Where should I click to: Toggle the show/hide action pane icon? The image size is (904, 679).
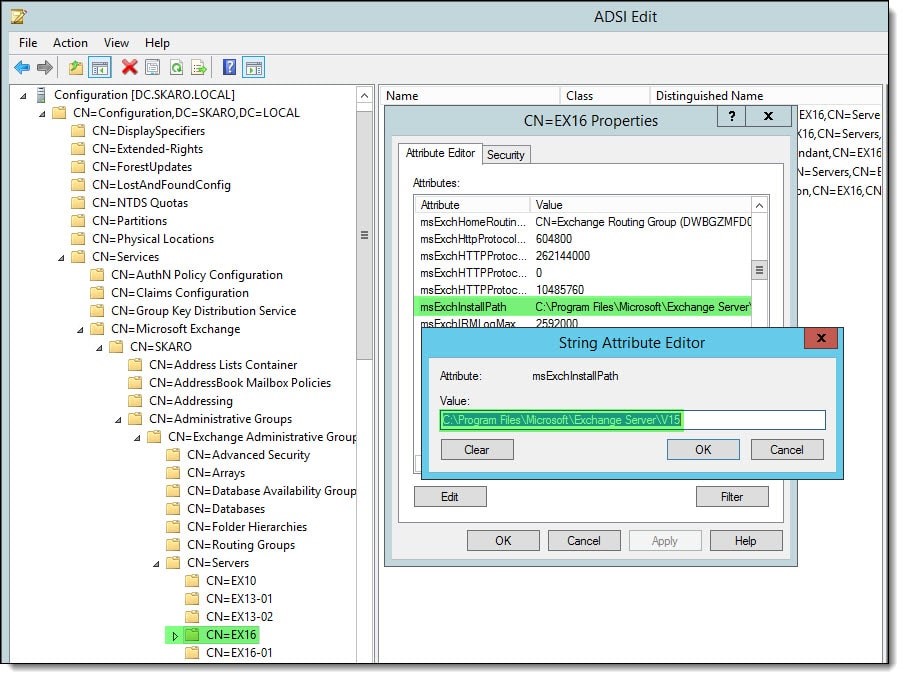(254, 67)
